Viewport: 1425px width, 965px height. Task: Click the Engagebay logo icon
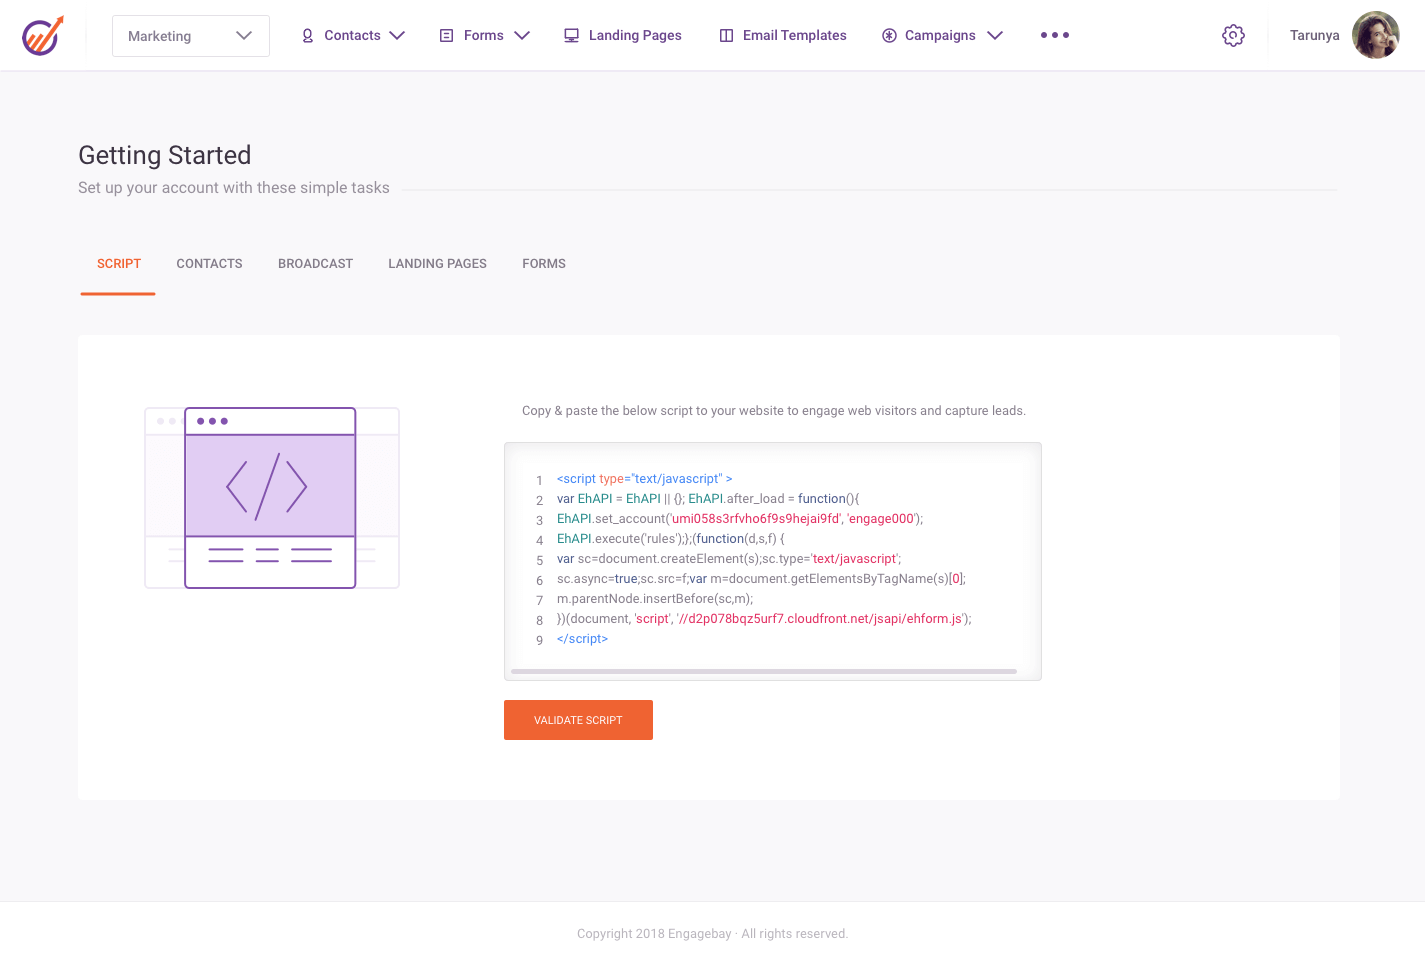pos(43,36)
